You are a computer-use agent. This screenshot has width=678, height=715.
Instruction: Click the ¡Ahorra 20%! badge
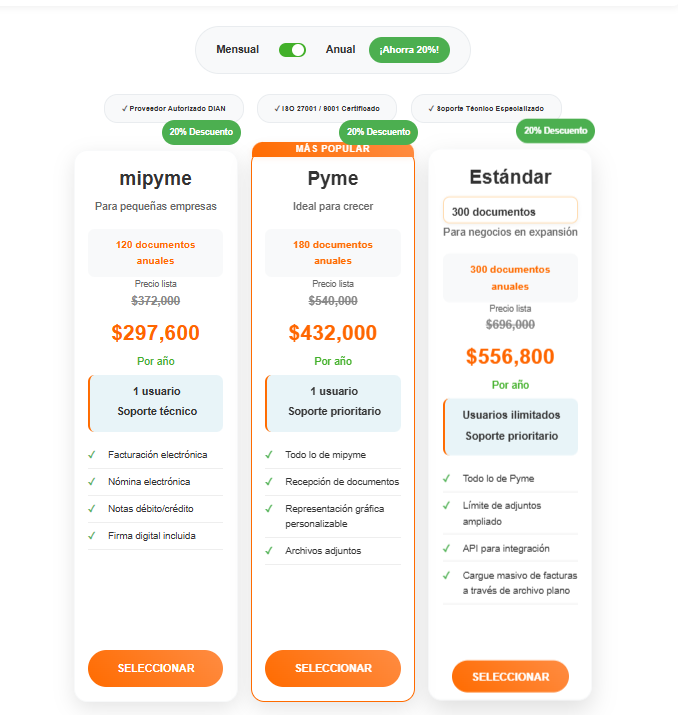pos(409,50)
